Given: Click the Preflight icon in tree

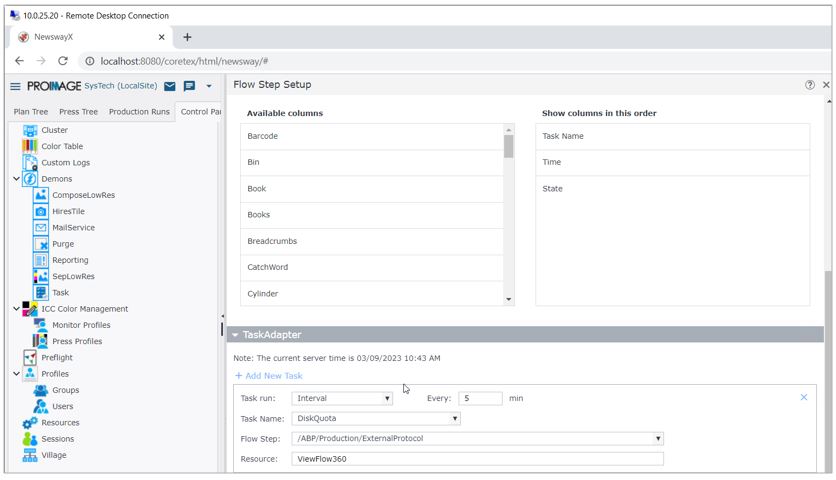Looking at the screenshot, I should click(x=30, y=358).
